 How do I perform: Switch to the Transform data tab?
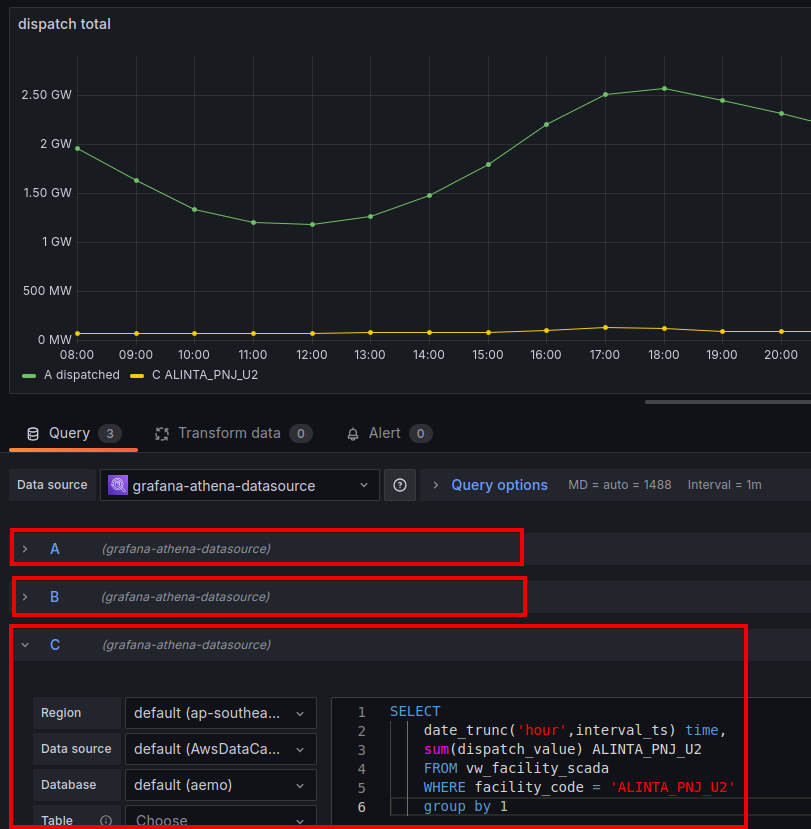point(233,434)
